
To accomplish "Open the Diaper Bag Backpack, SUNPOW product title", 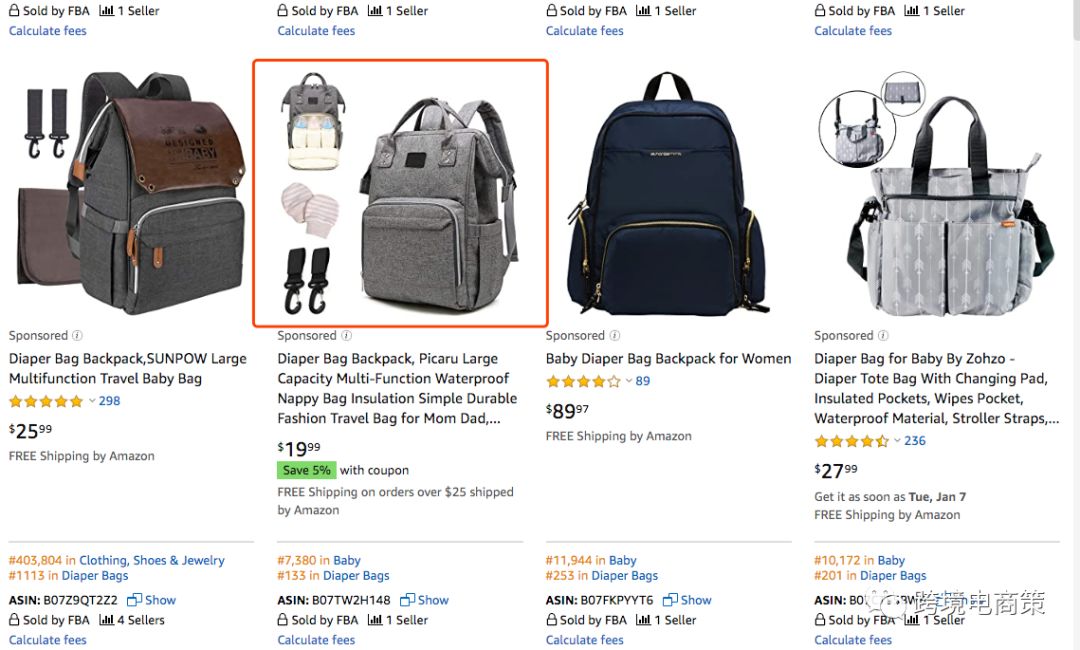I will coord(127,368).
